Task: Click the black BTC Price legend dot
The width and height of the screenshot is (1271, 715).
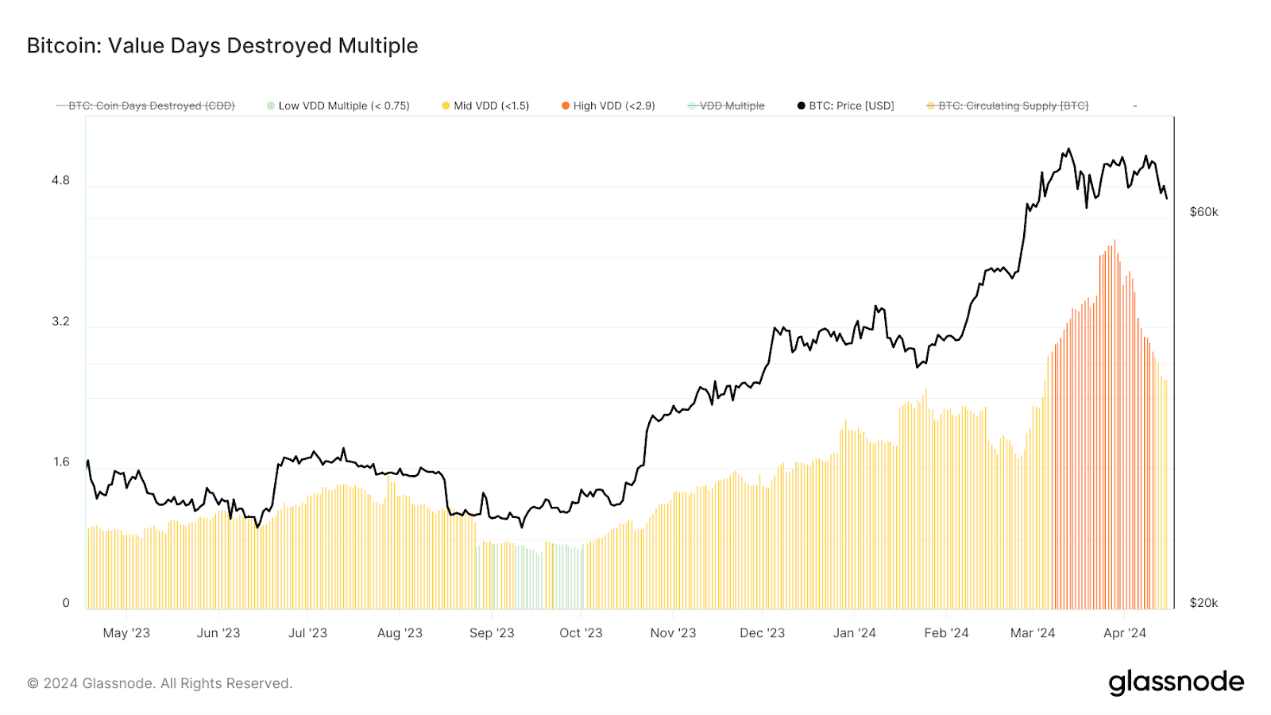Action: pos(801,105)
